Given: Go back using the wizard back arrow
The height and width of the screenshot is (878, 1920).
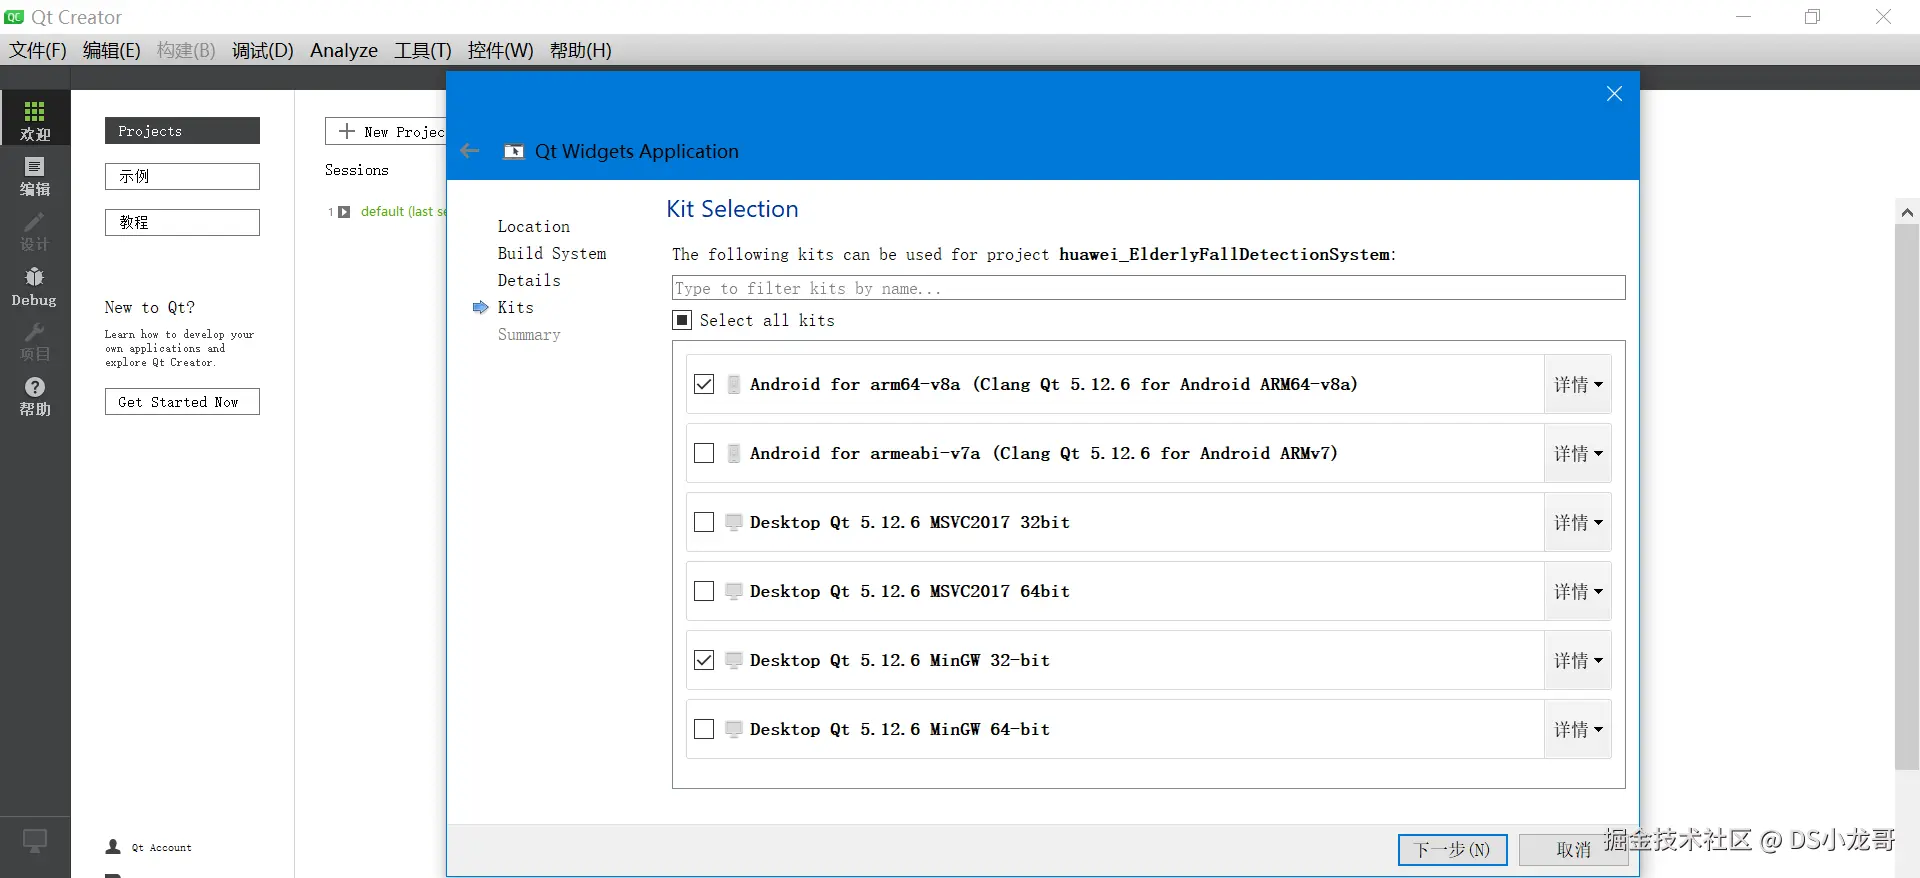Looking at the screenshot, I should click(x=470, y=151).
